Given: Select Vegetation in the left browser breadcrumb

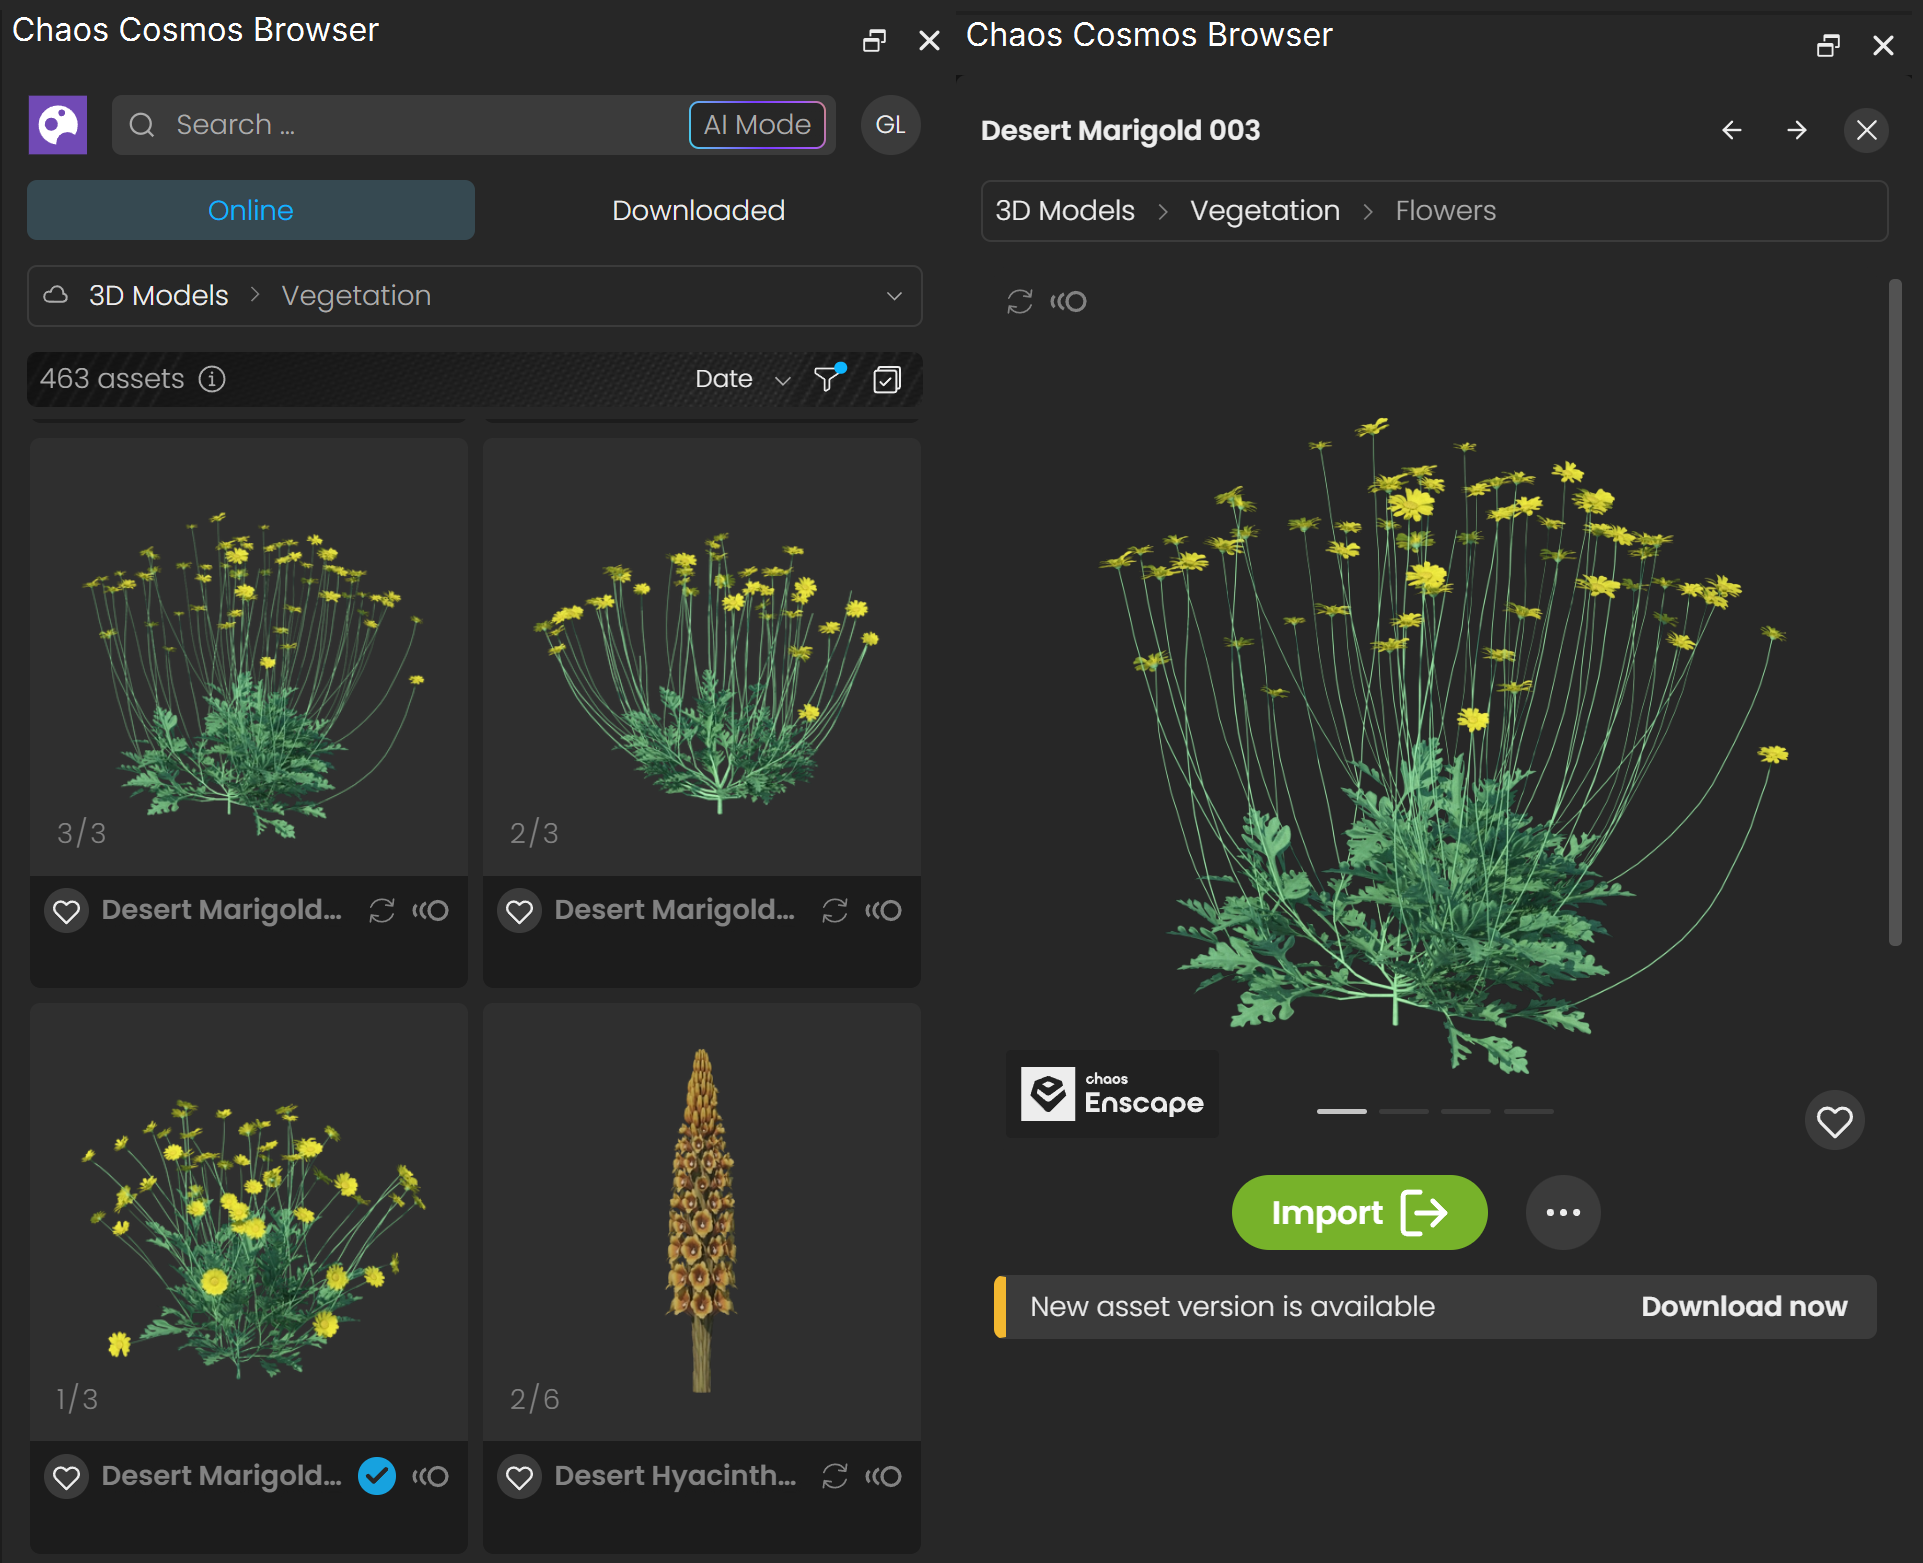Looking at the screenshot, I should tap(356, 296).
